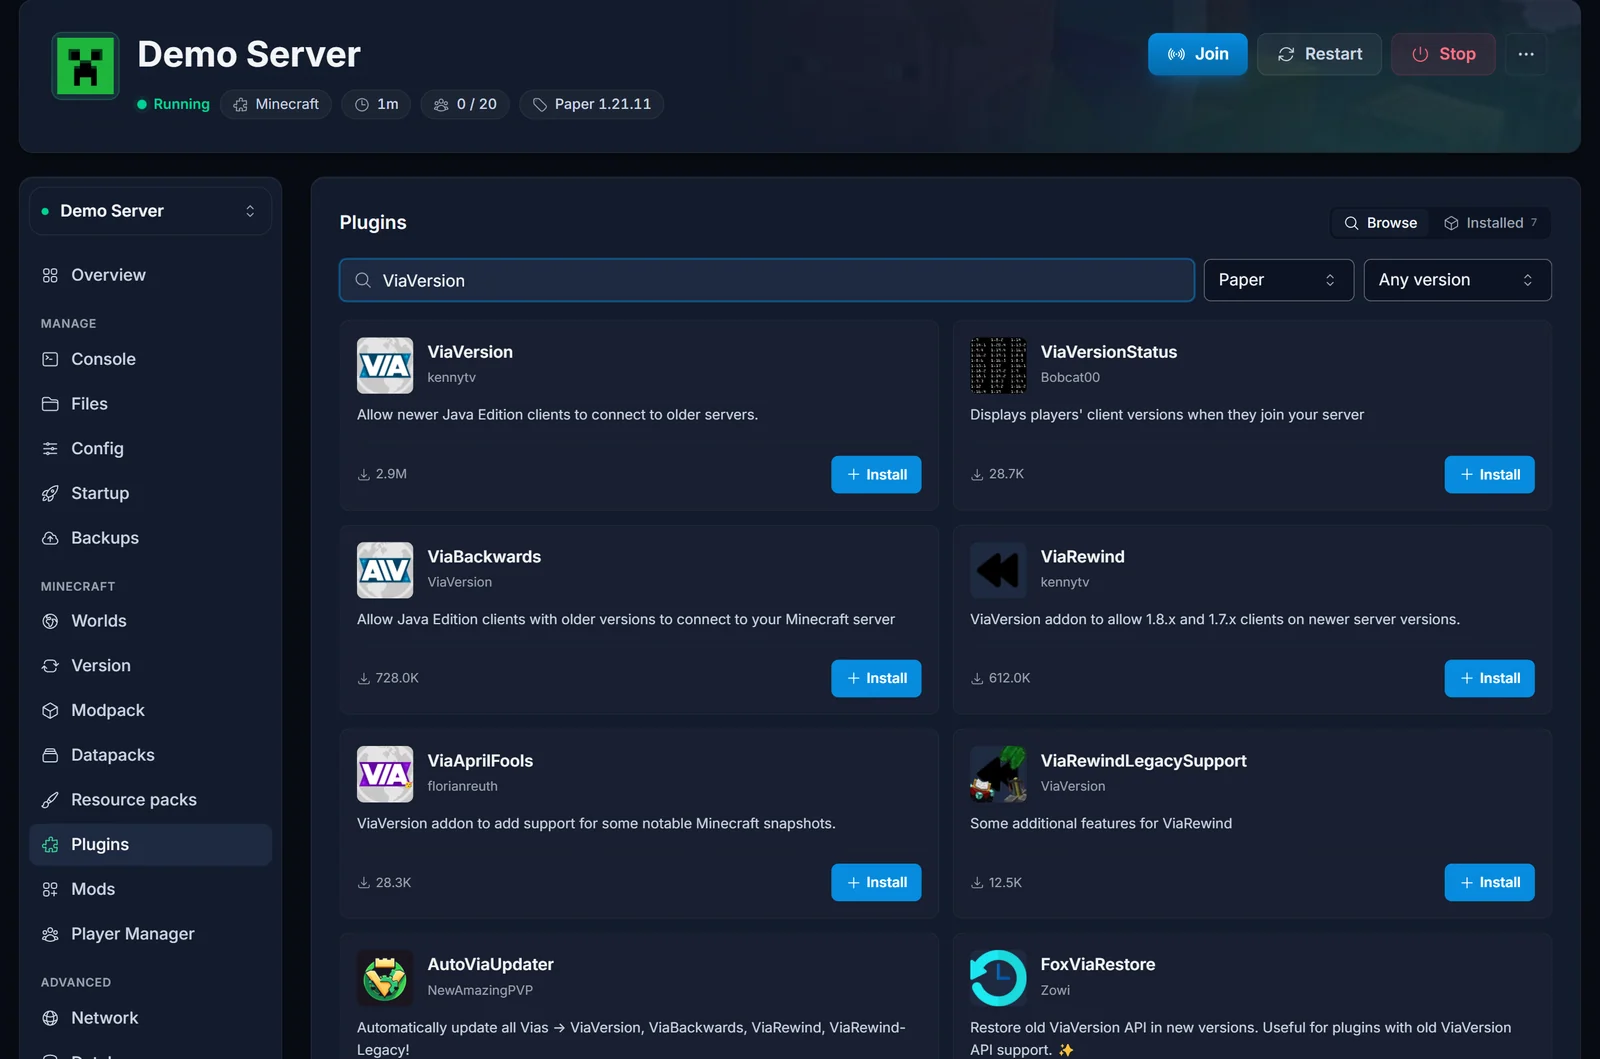Install the ViaVersion plugin
Image resolution: width=1600 pixels, height=1059 pixels.
[x=876, y=475]
